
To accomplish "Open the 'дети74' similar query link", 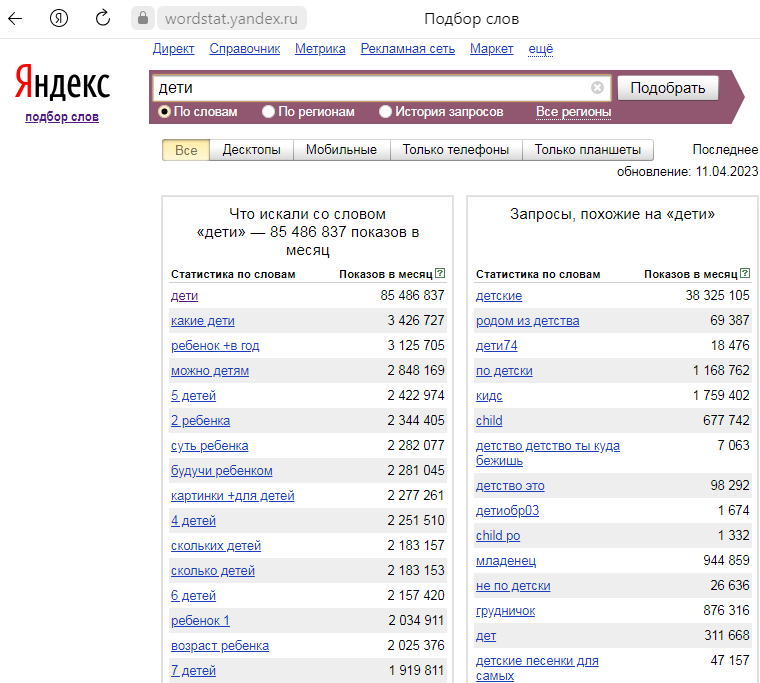I will pyautogui.click(x=497, y=346).
